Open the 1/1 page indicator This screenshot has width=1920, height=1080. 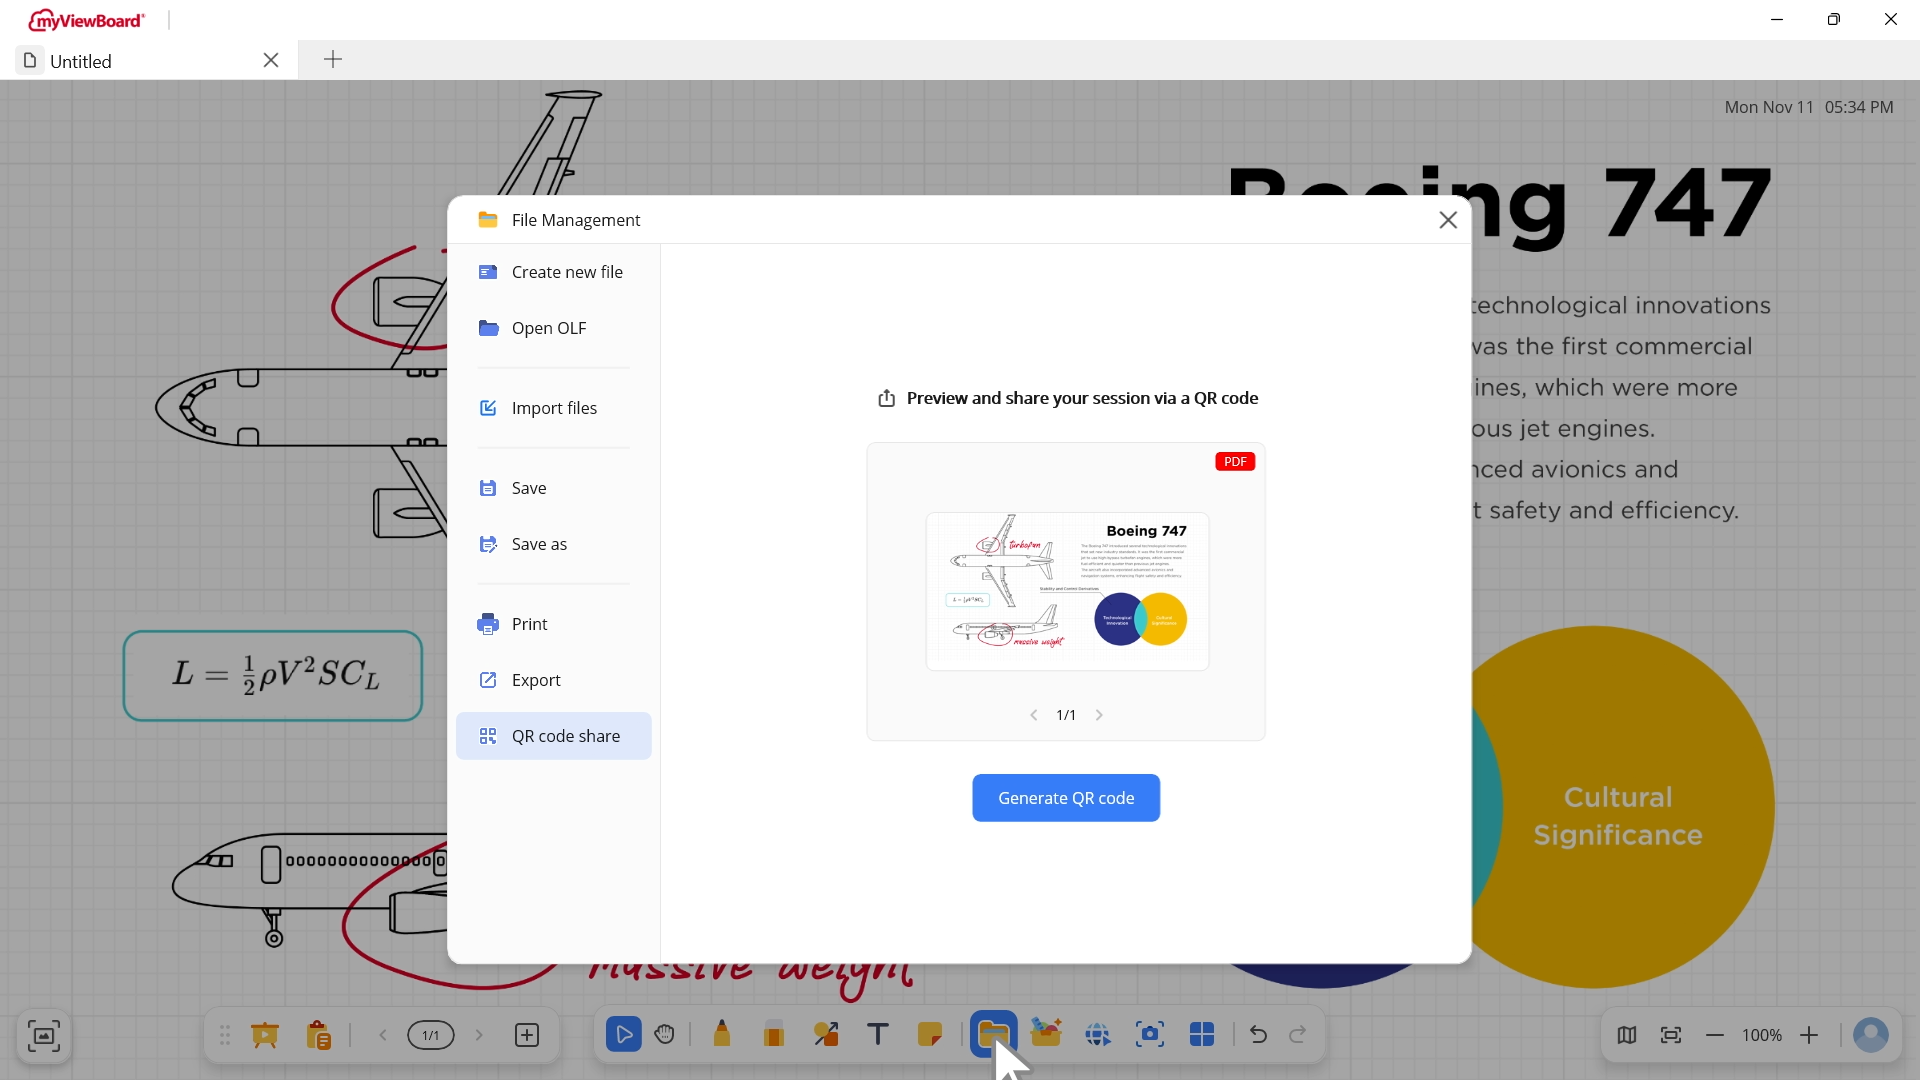pos(431,1035)
